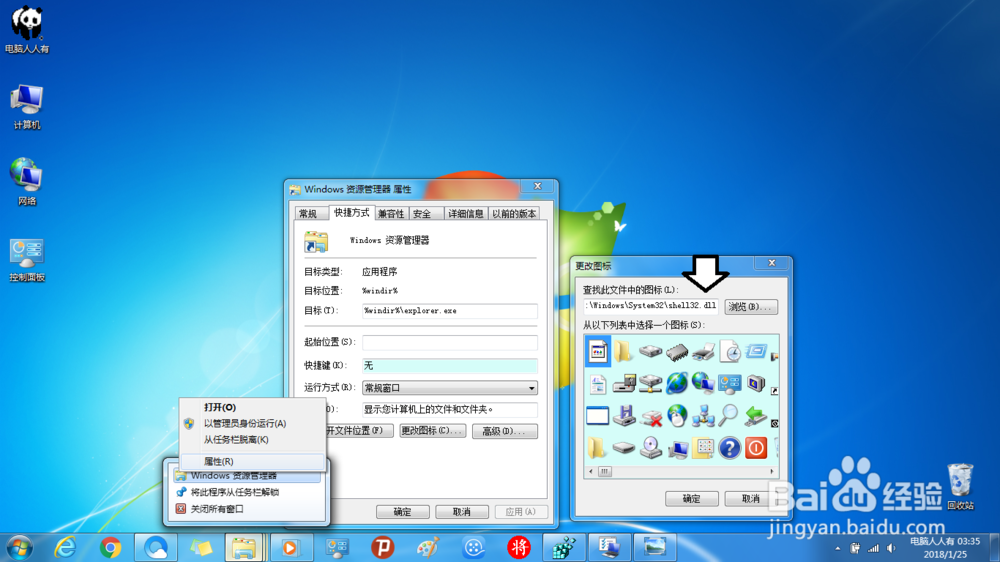Pick the blue run window icon
Viewport: 1000px width, 562px height.
click(756, 351)
